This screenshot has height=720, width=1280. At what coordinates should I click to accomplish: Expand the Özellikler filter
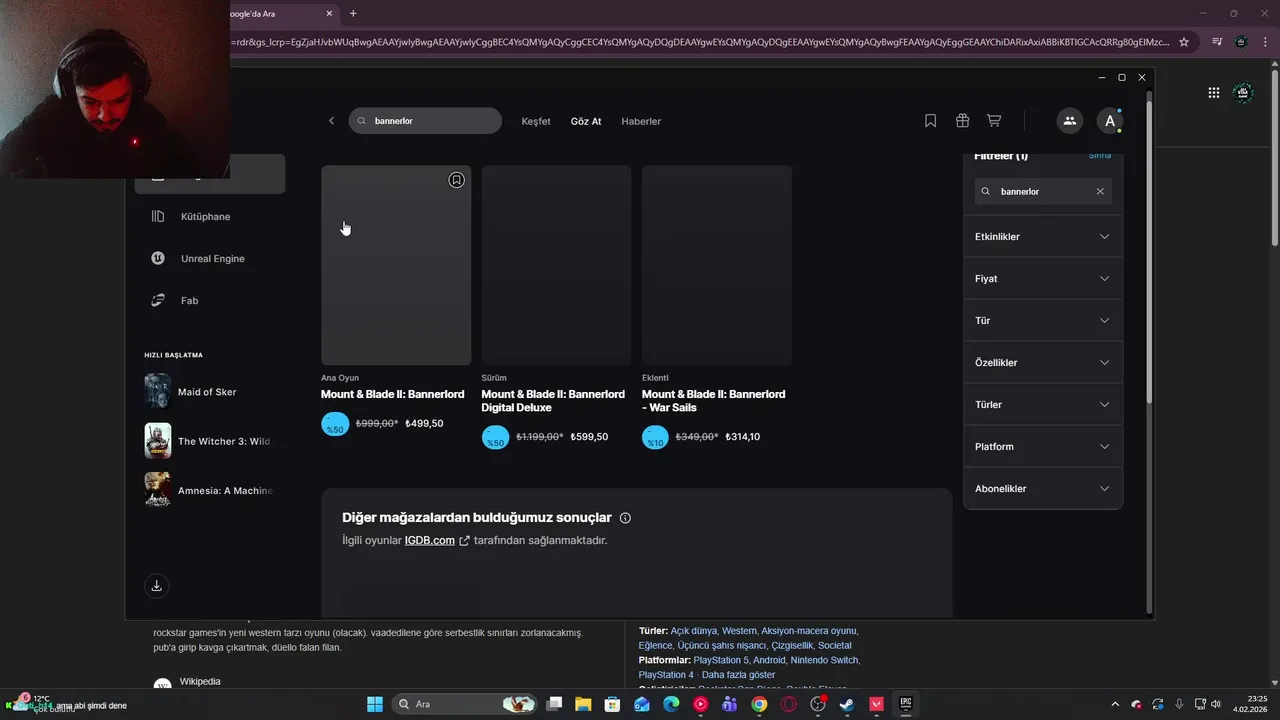[x=1042, y=363]
